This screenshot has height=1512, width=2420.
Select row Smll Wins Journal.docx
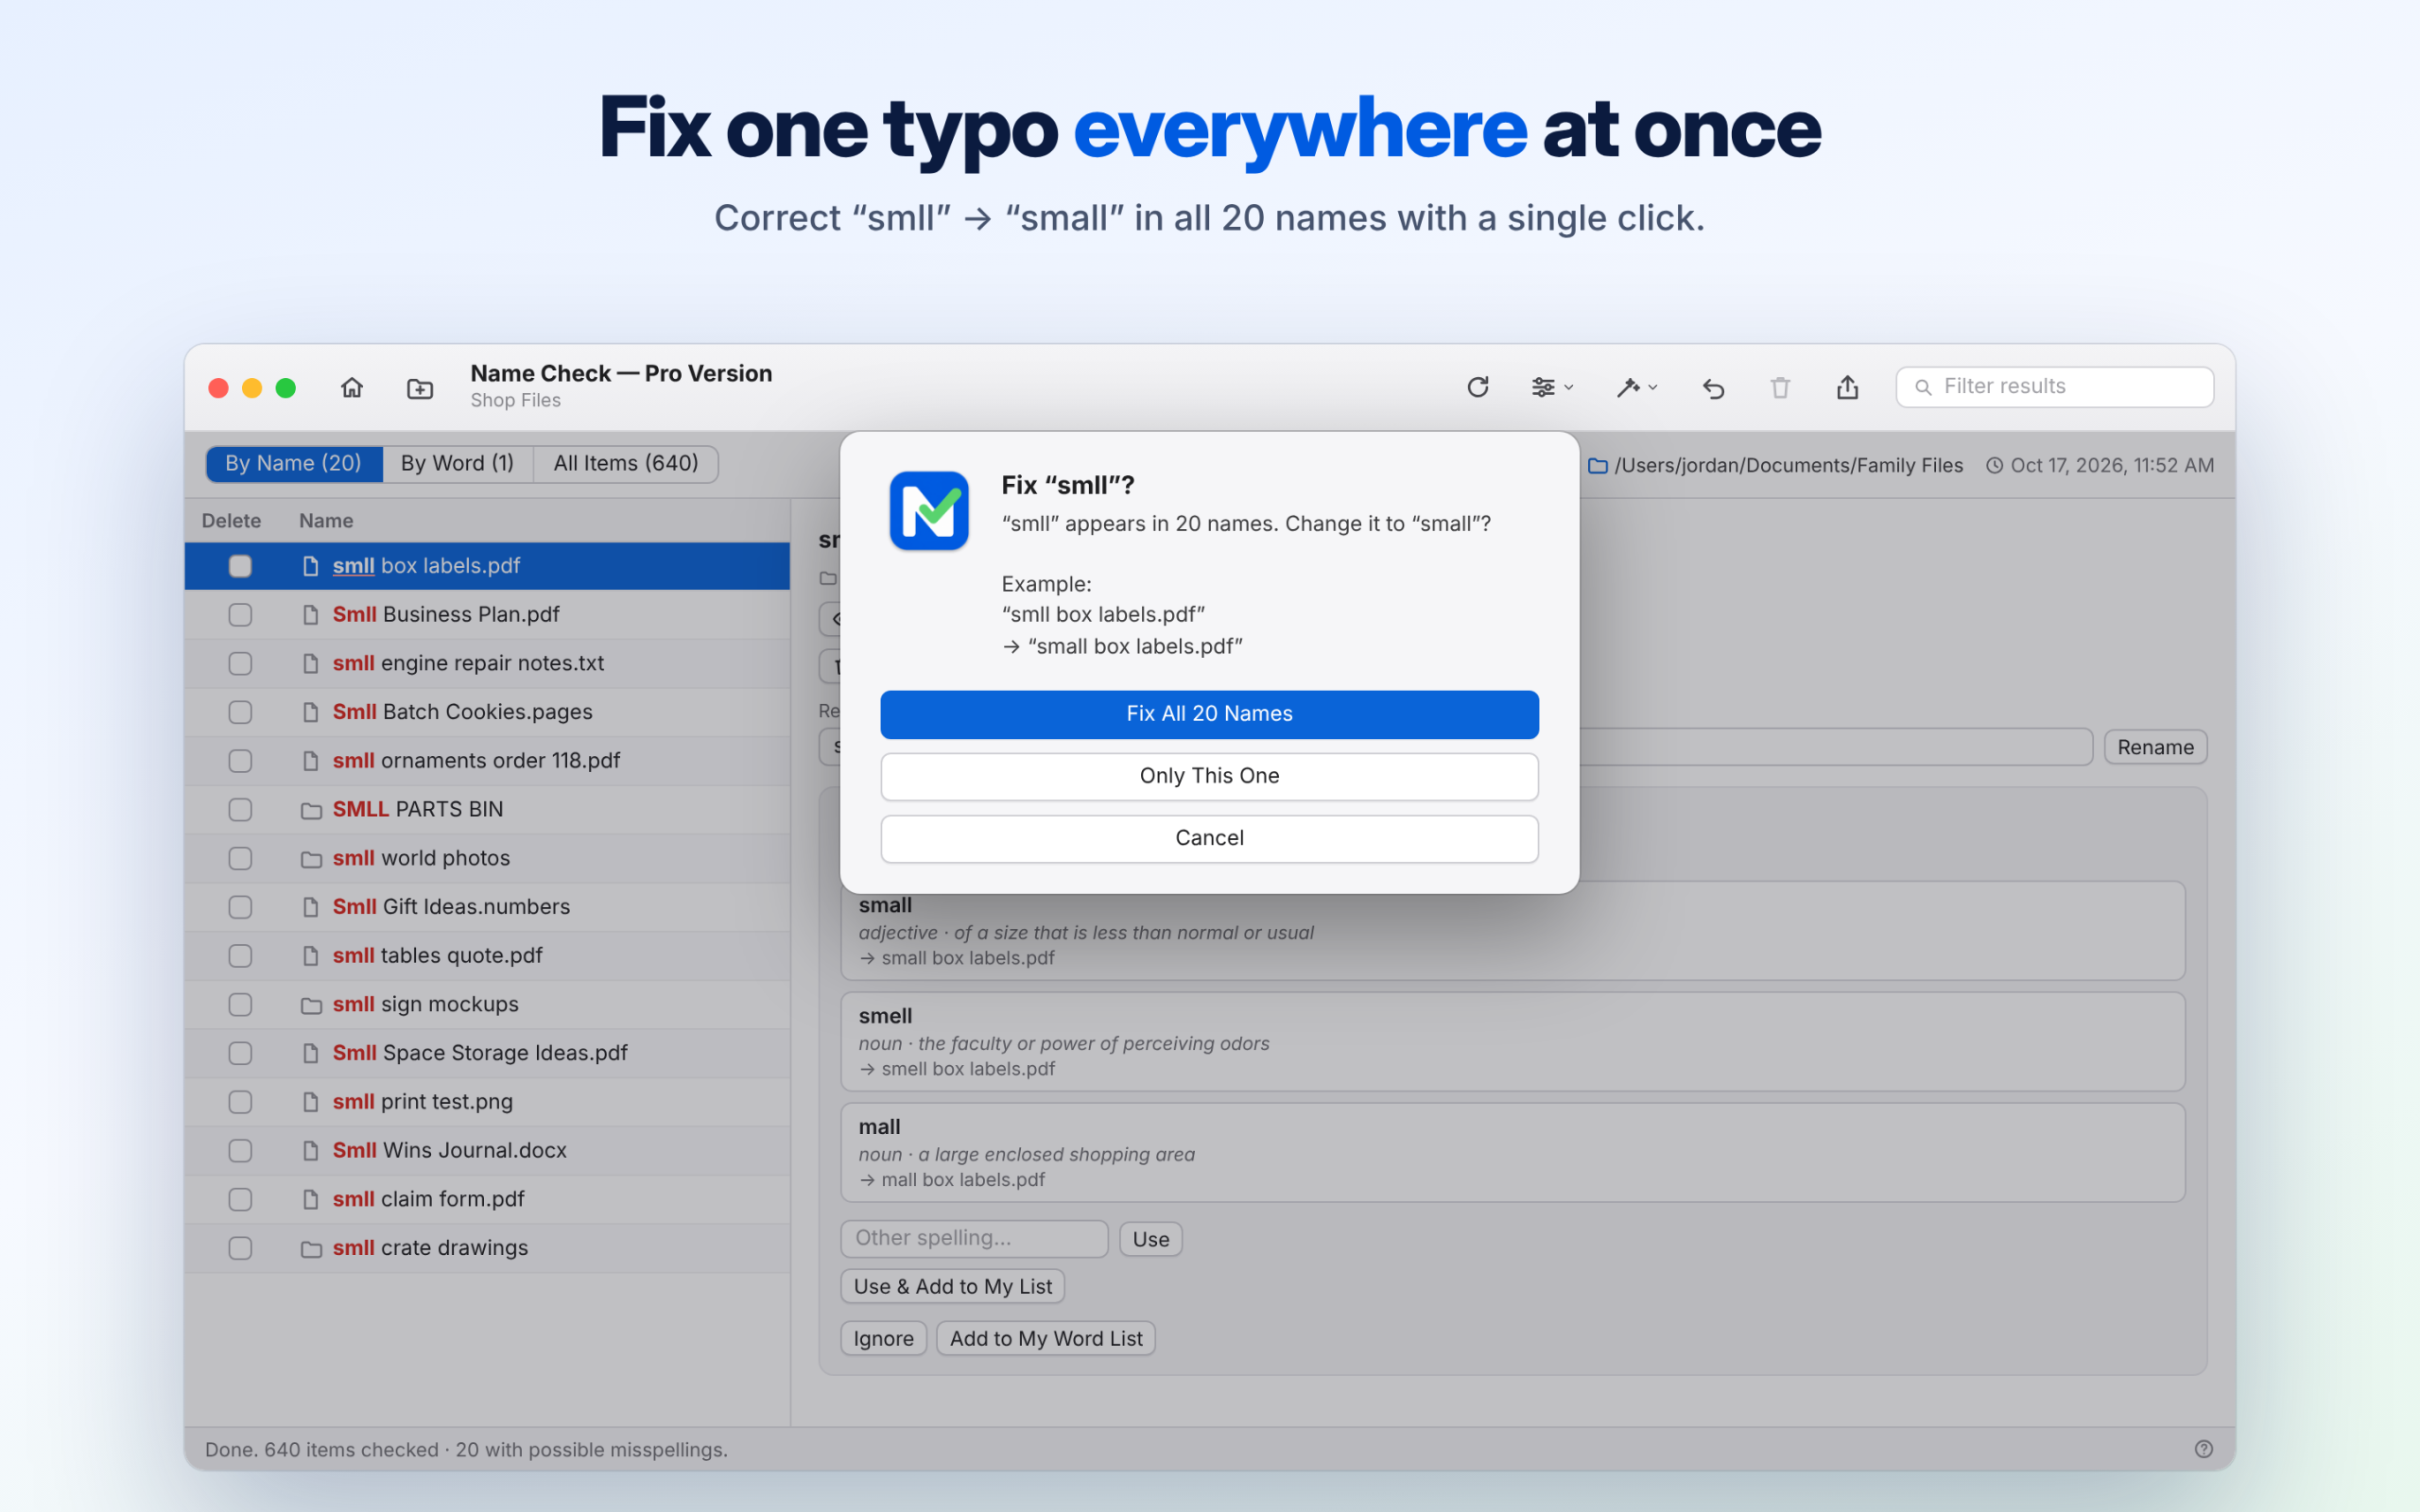tap(487, 1151)
